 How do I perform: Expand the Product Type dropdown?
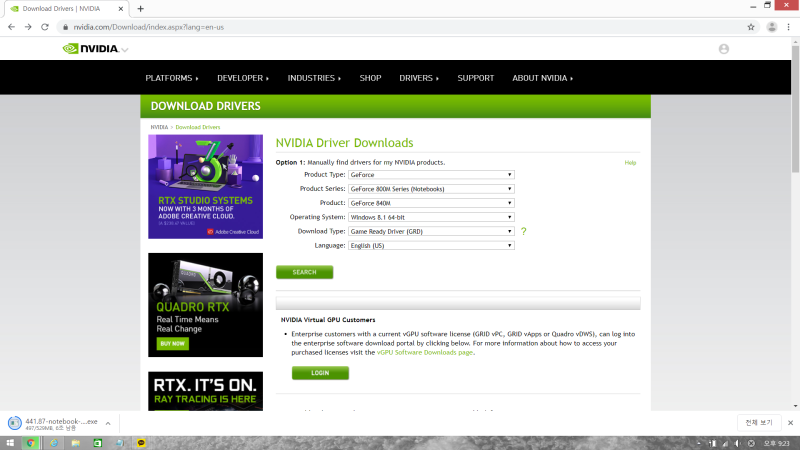click(431, 174)
